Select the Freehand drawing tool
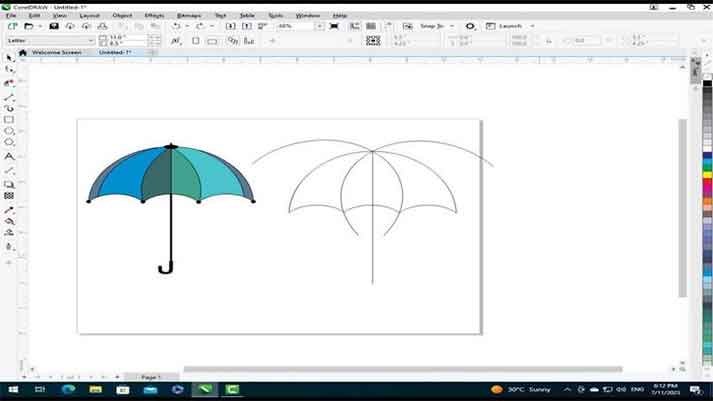This screenshot has height=401, width=713. point(9,98)
